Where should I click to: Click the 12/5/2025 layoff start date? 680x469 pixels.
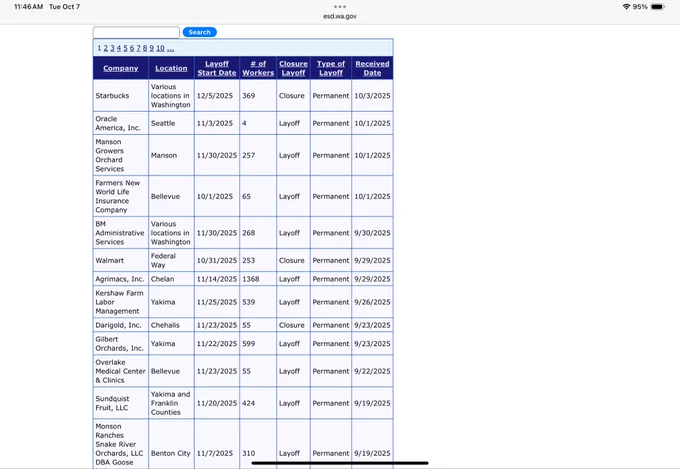215,95
